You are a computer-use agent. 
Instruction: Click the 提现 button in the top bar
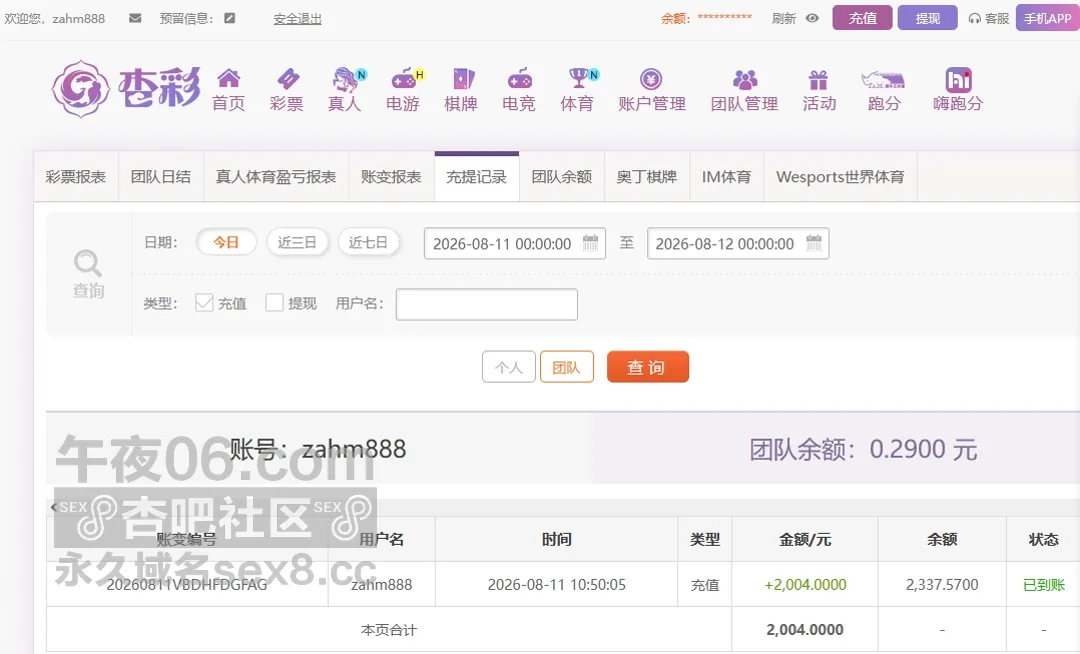[927, 18]
